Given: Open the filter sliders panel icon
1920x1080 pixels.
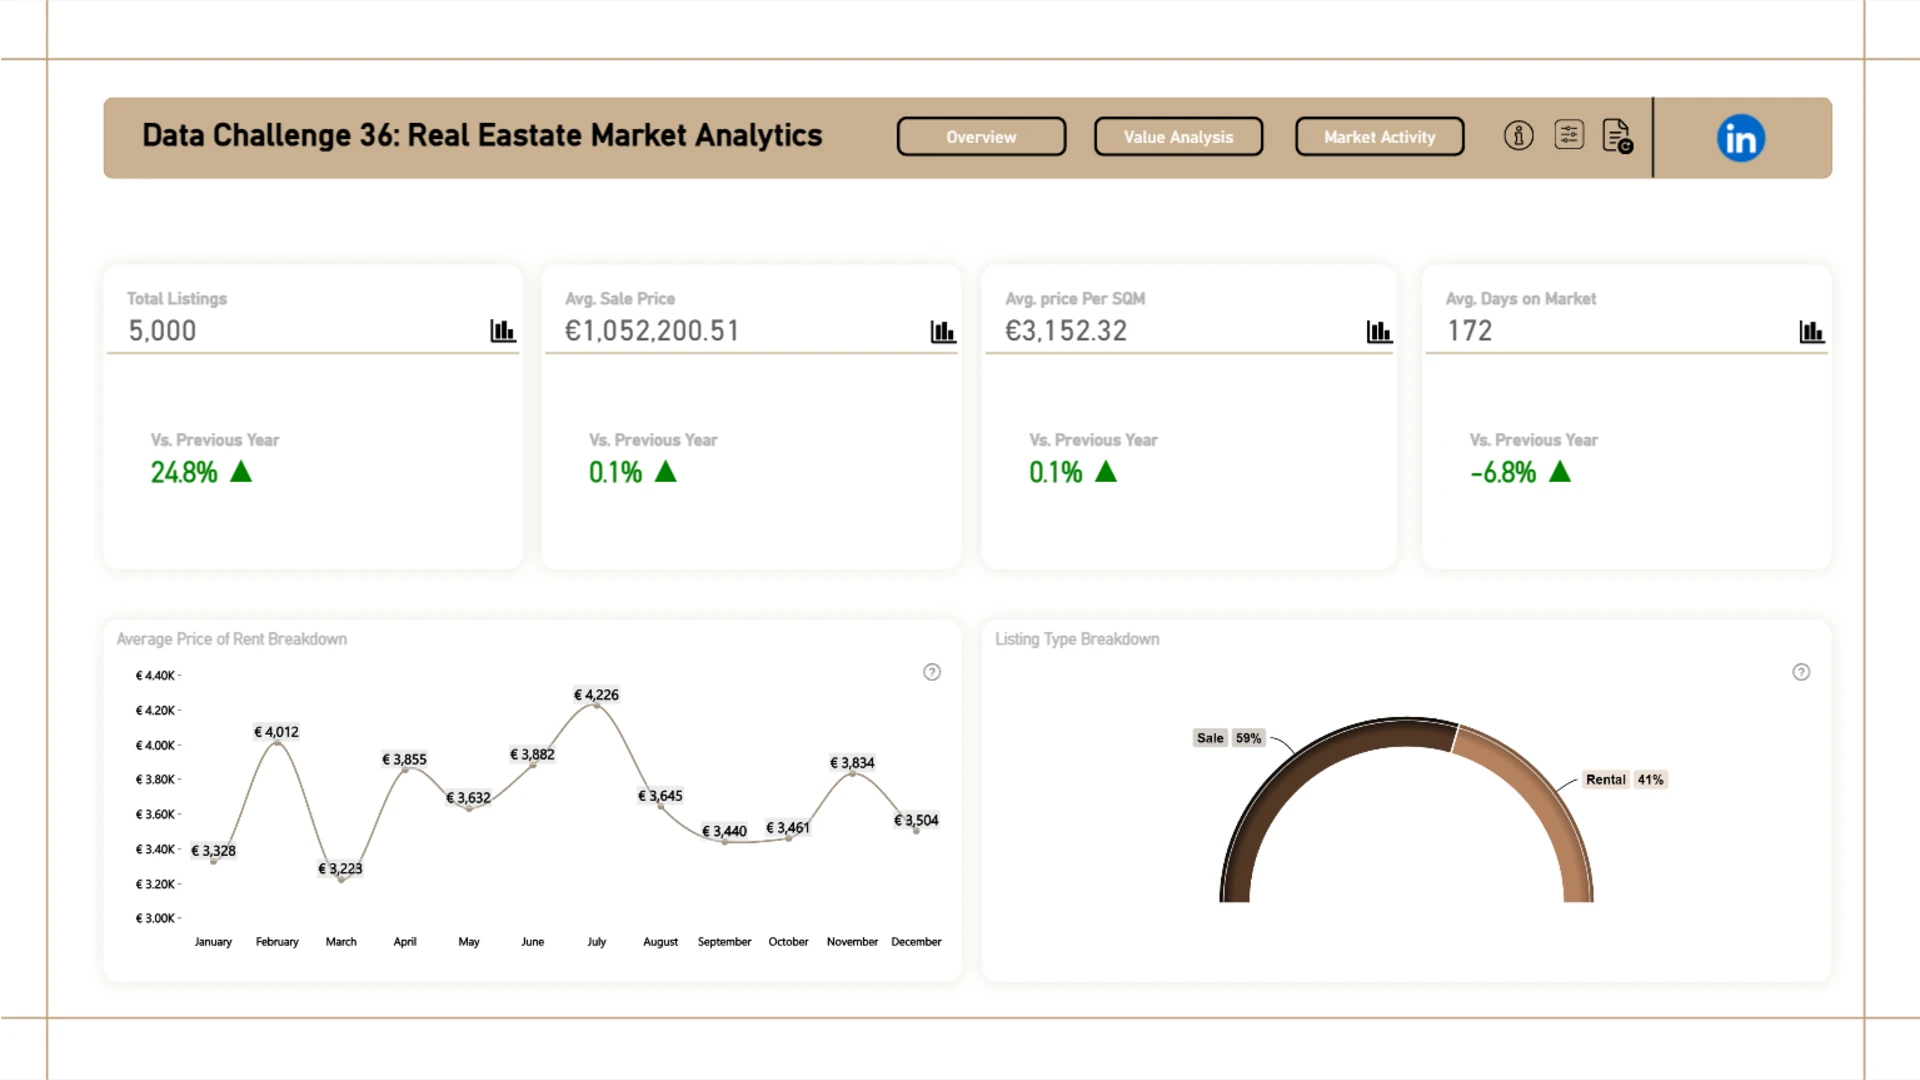Looking at the screenshot, I should [1569, 135].
